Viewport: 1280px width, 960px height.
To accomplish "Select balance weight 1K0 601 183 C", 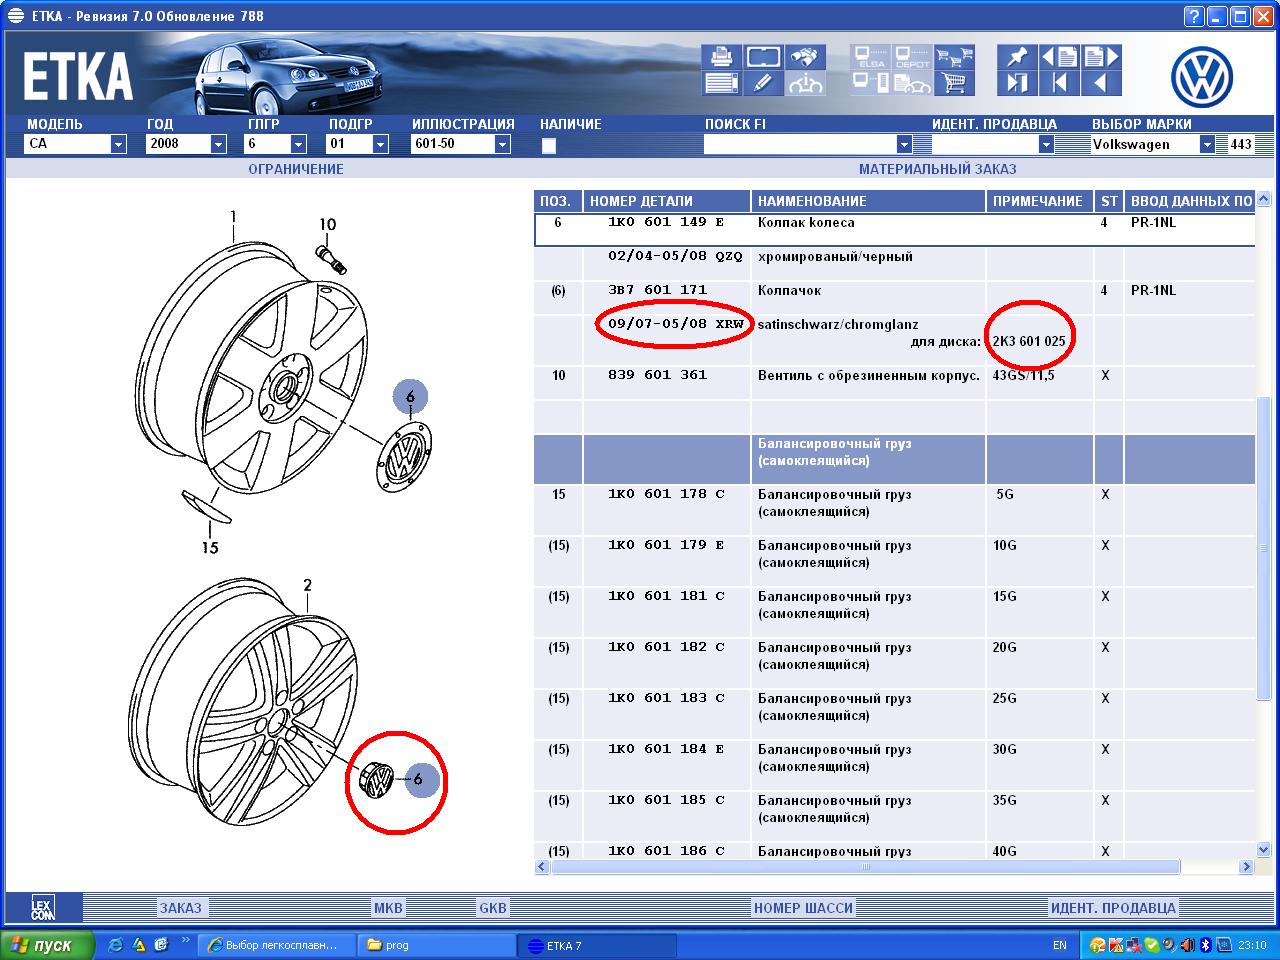I will [x=894, y=713].
